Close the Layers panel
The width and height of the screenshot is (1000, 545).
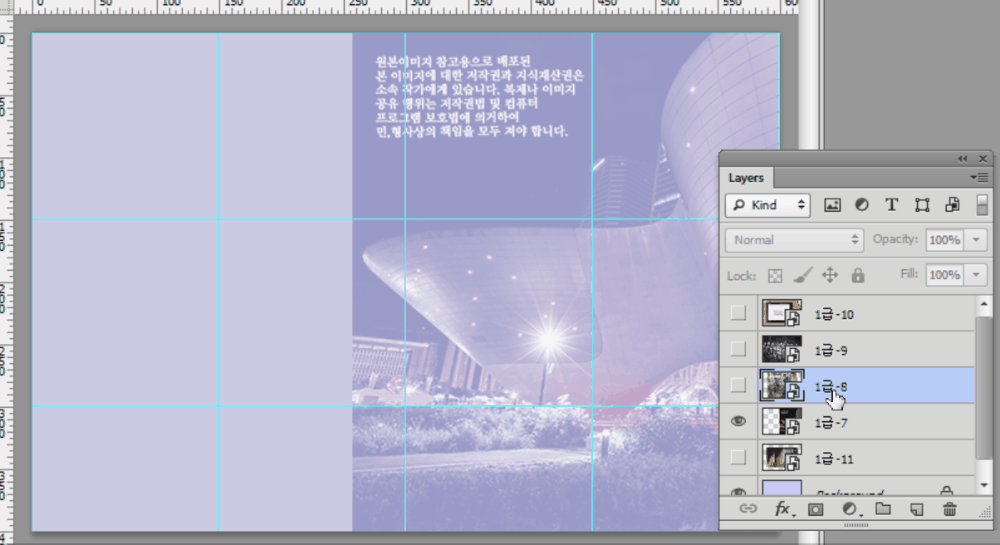click(x=983, y=159)
